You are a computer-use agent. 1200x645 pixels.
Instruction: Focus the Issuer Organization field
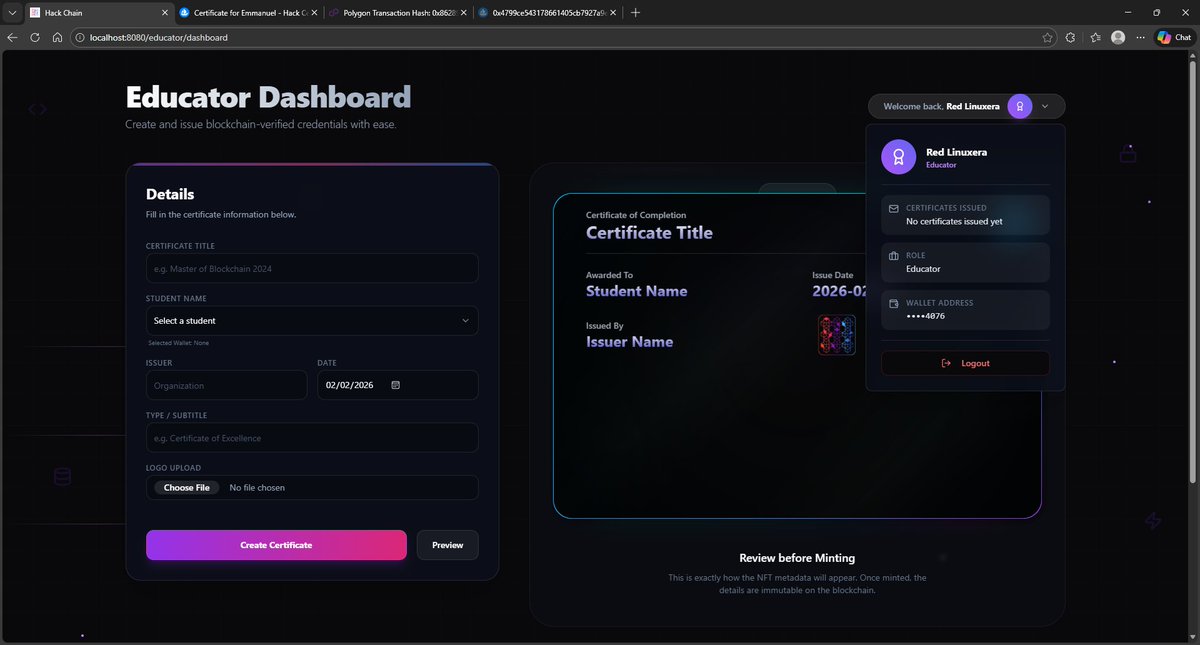(227, 385)
